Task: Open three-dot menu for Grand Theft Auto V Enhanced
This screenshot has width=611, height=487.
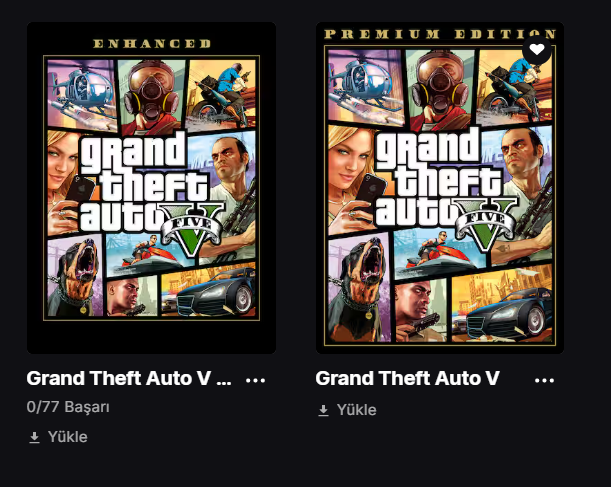Action: 256,380
